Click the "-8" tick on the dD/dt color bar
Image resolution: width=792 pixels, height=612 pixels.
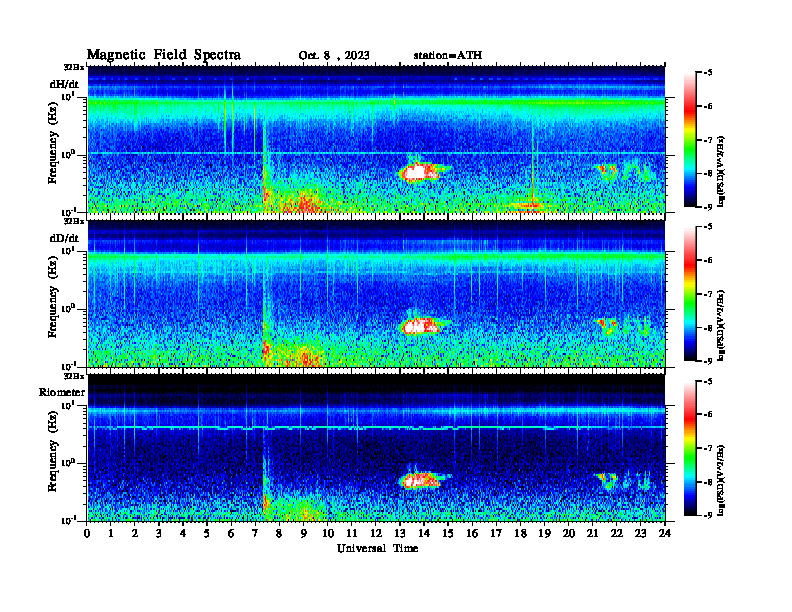(708, 328)
